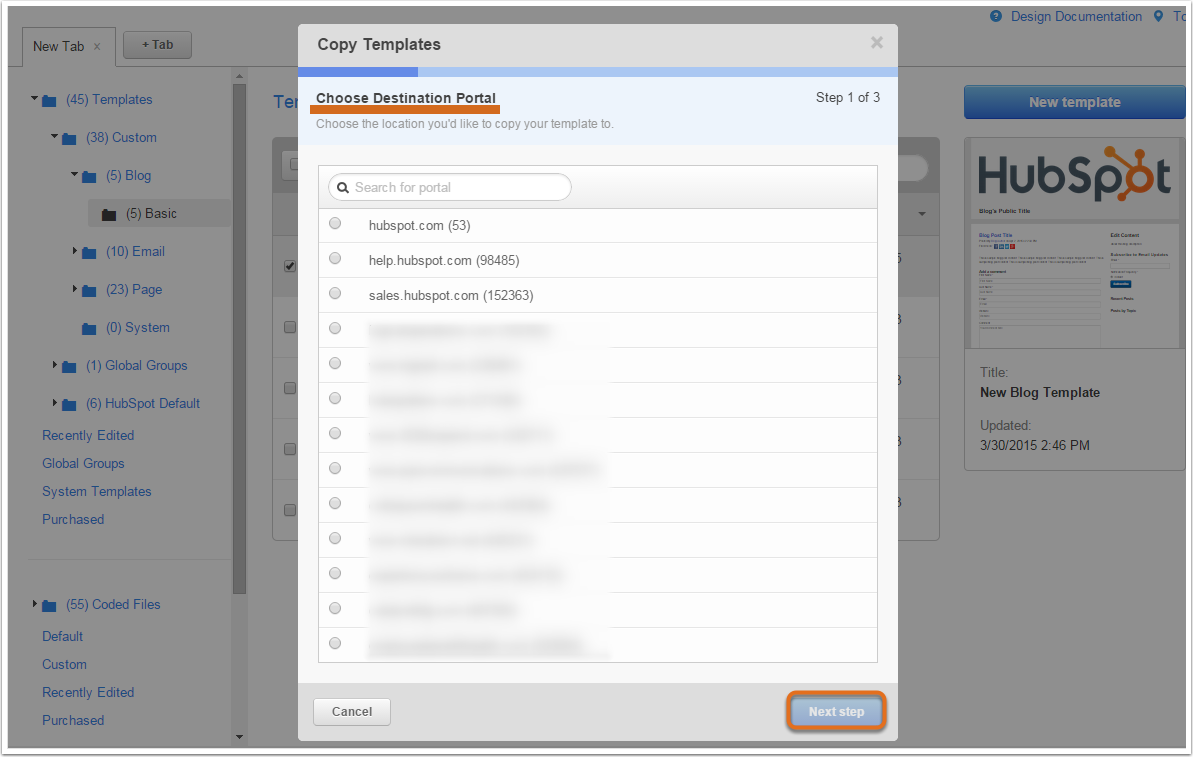Image resolution: width=1193 pixels, height=757 pixels.
Task: Open the template list sort dropdown arrow
Action: coord(922,214)
